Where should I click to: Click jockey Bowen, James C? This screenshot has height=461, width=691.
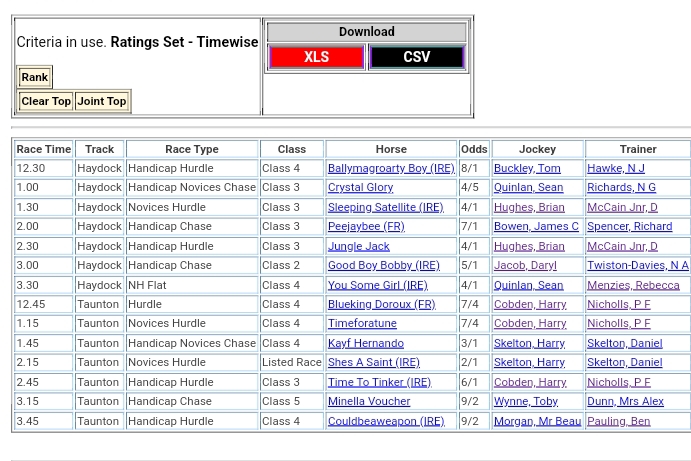click(536, 226)
